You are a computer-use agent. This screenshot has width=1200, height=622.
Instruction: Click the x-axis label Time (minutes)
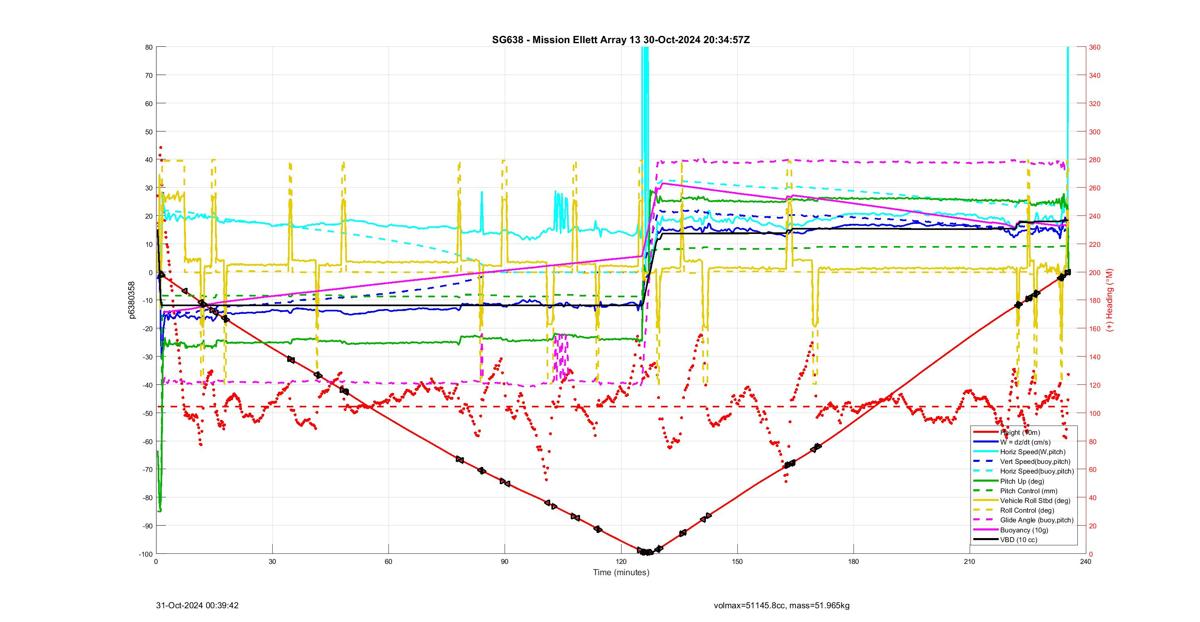click(x=620, y=572)
